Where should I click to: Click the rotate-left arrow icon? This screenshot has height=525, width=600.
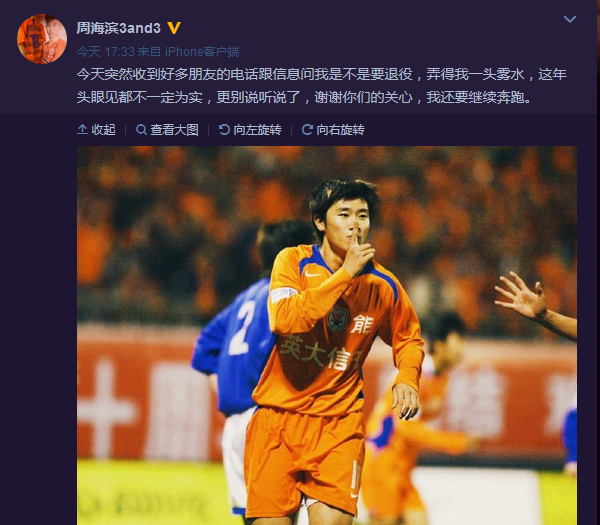(224, 130)
